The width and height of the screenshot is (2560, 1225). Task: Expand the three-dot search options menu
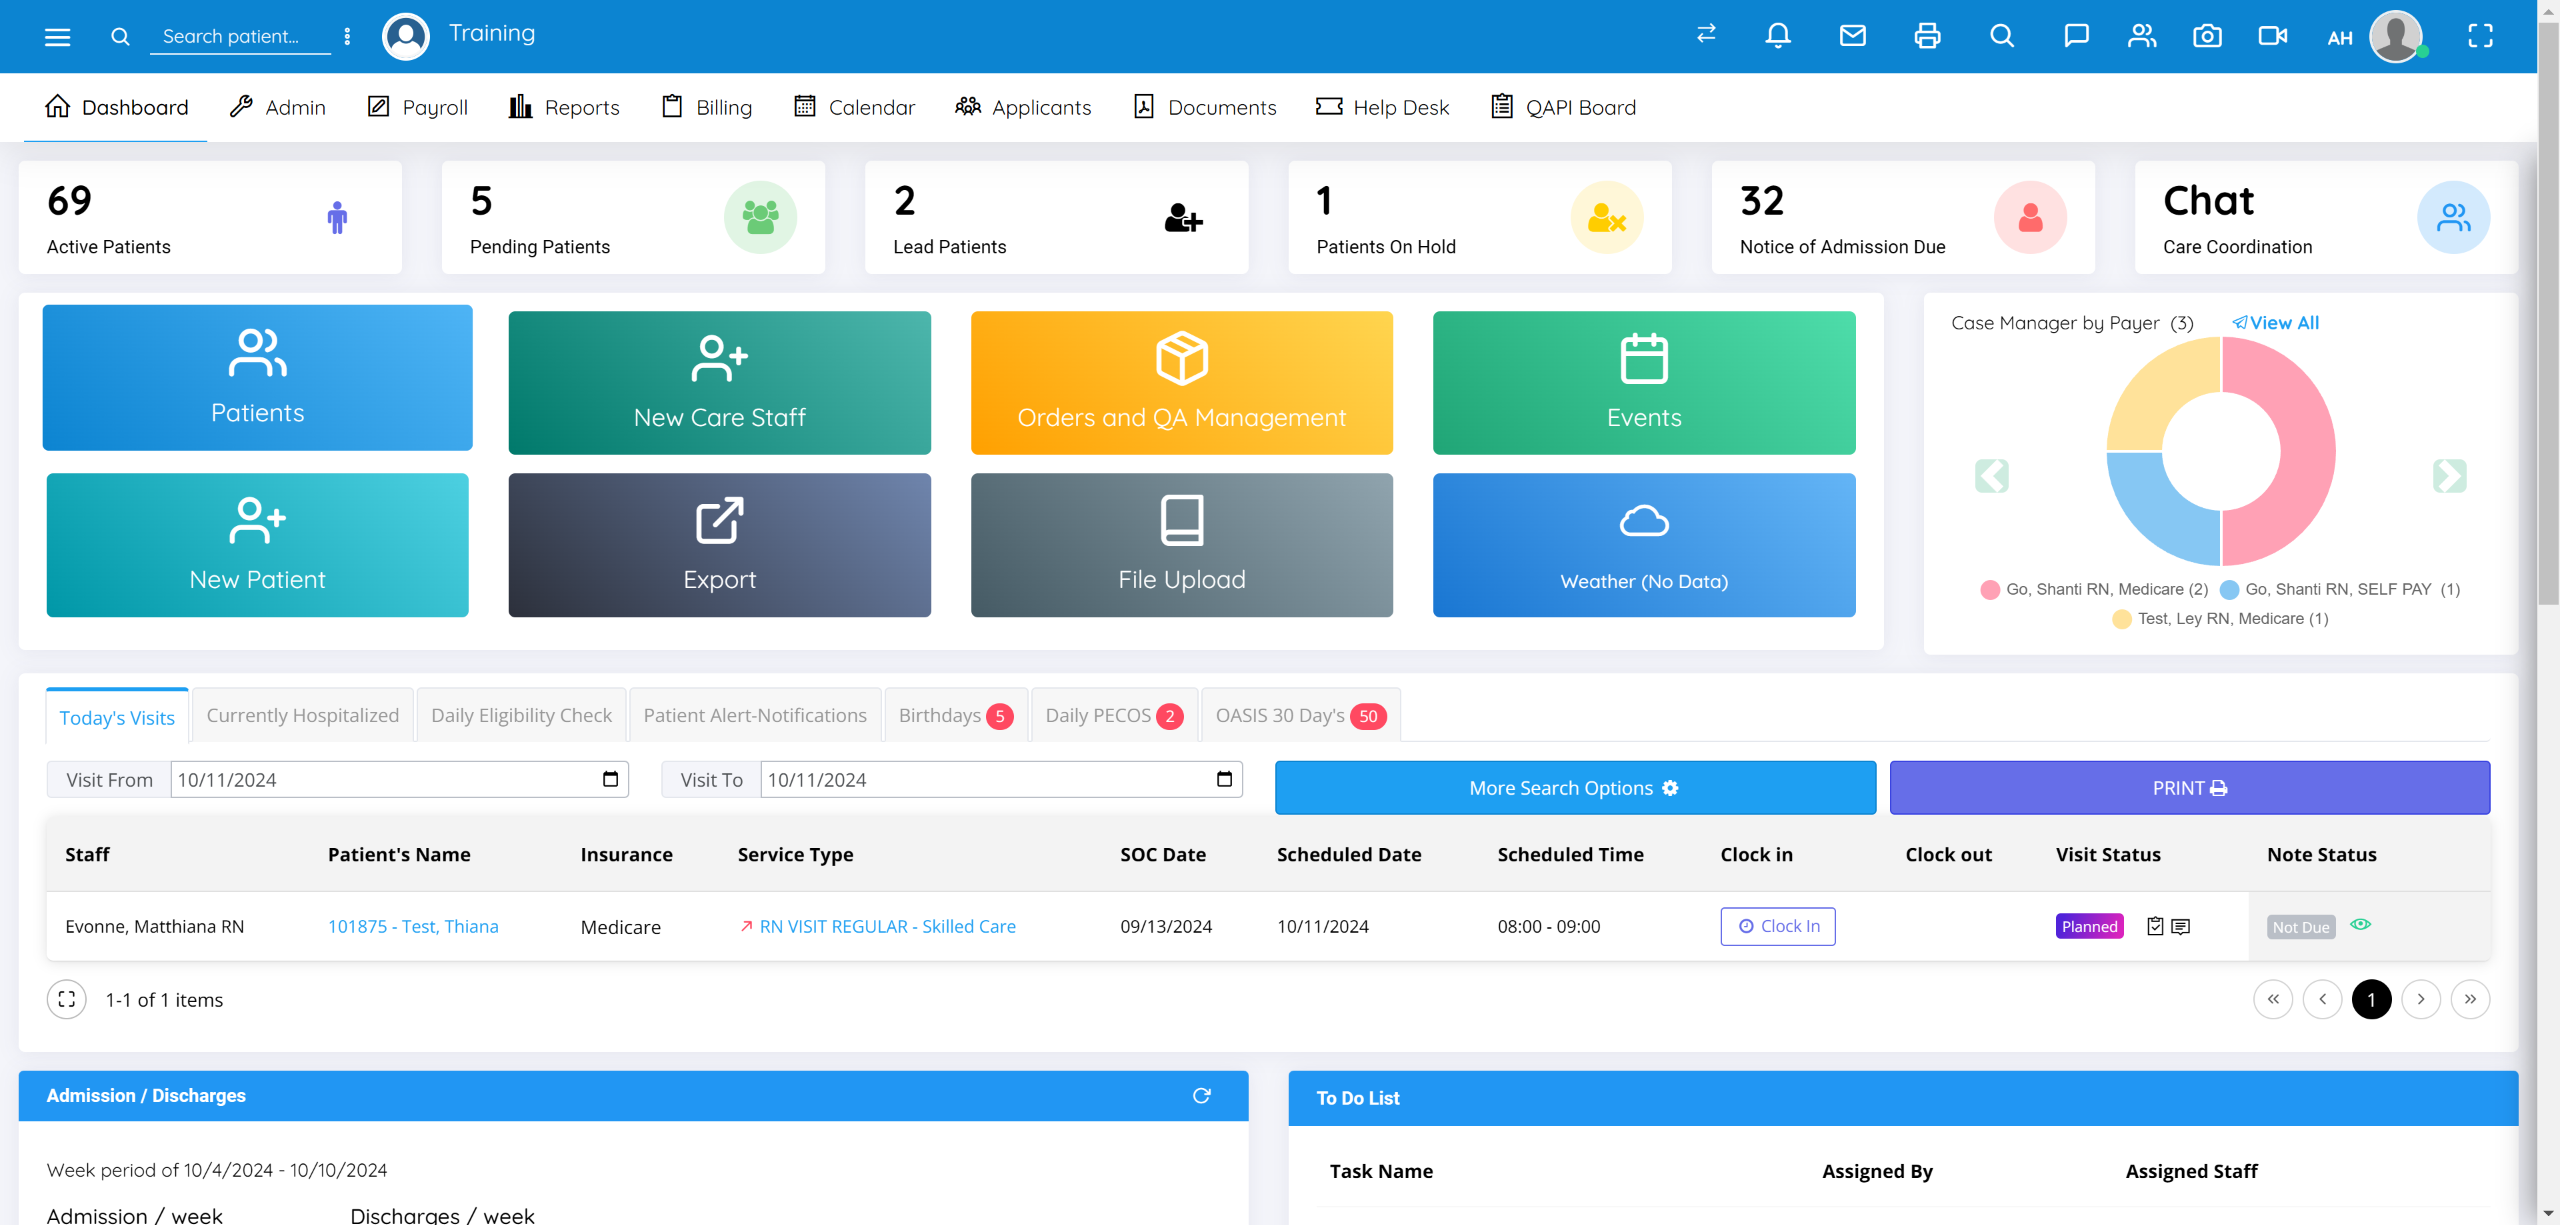[347, 37]
